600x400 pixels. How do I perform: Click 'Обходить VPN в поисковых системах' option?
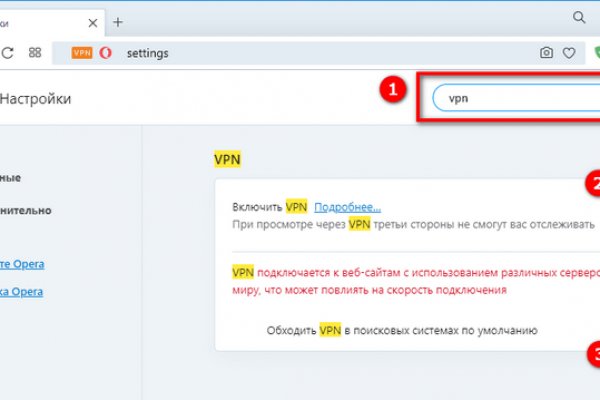pyautogui.click(x=402, y=329)
